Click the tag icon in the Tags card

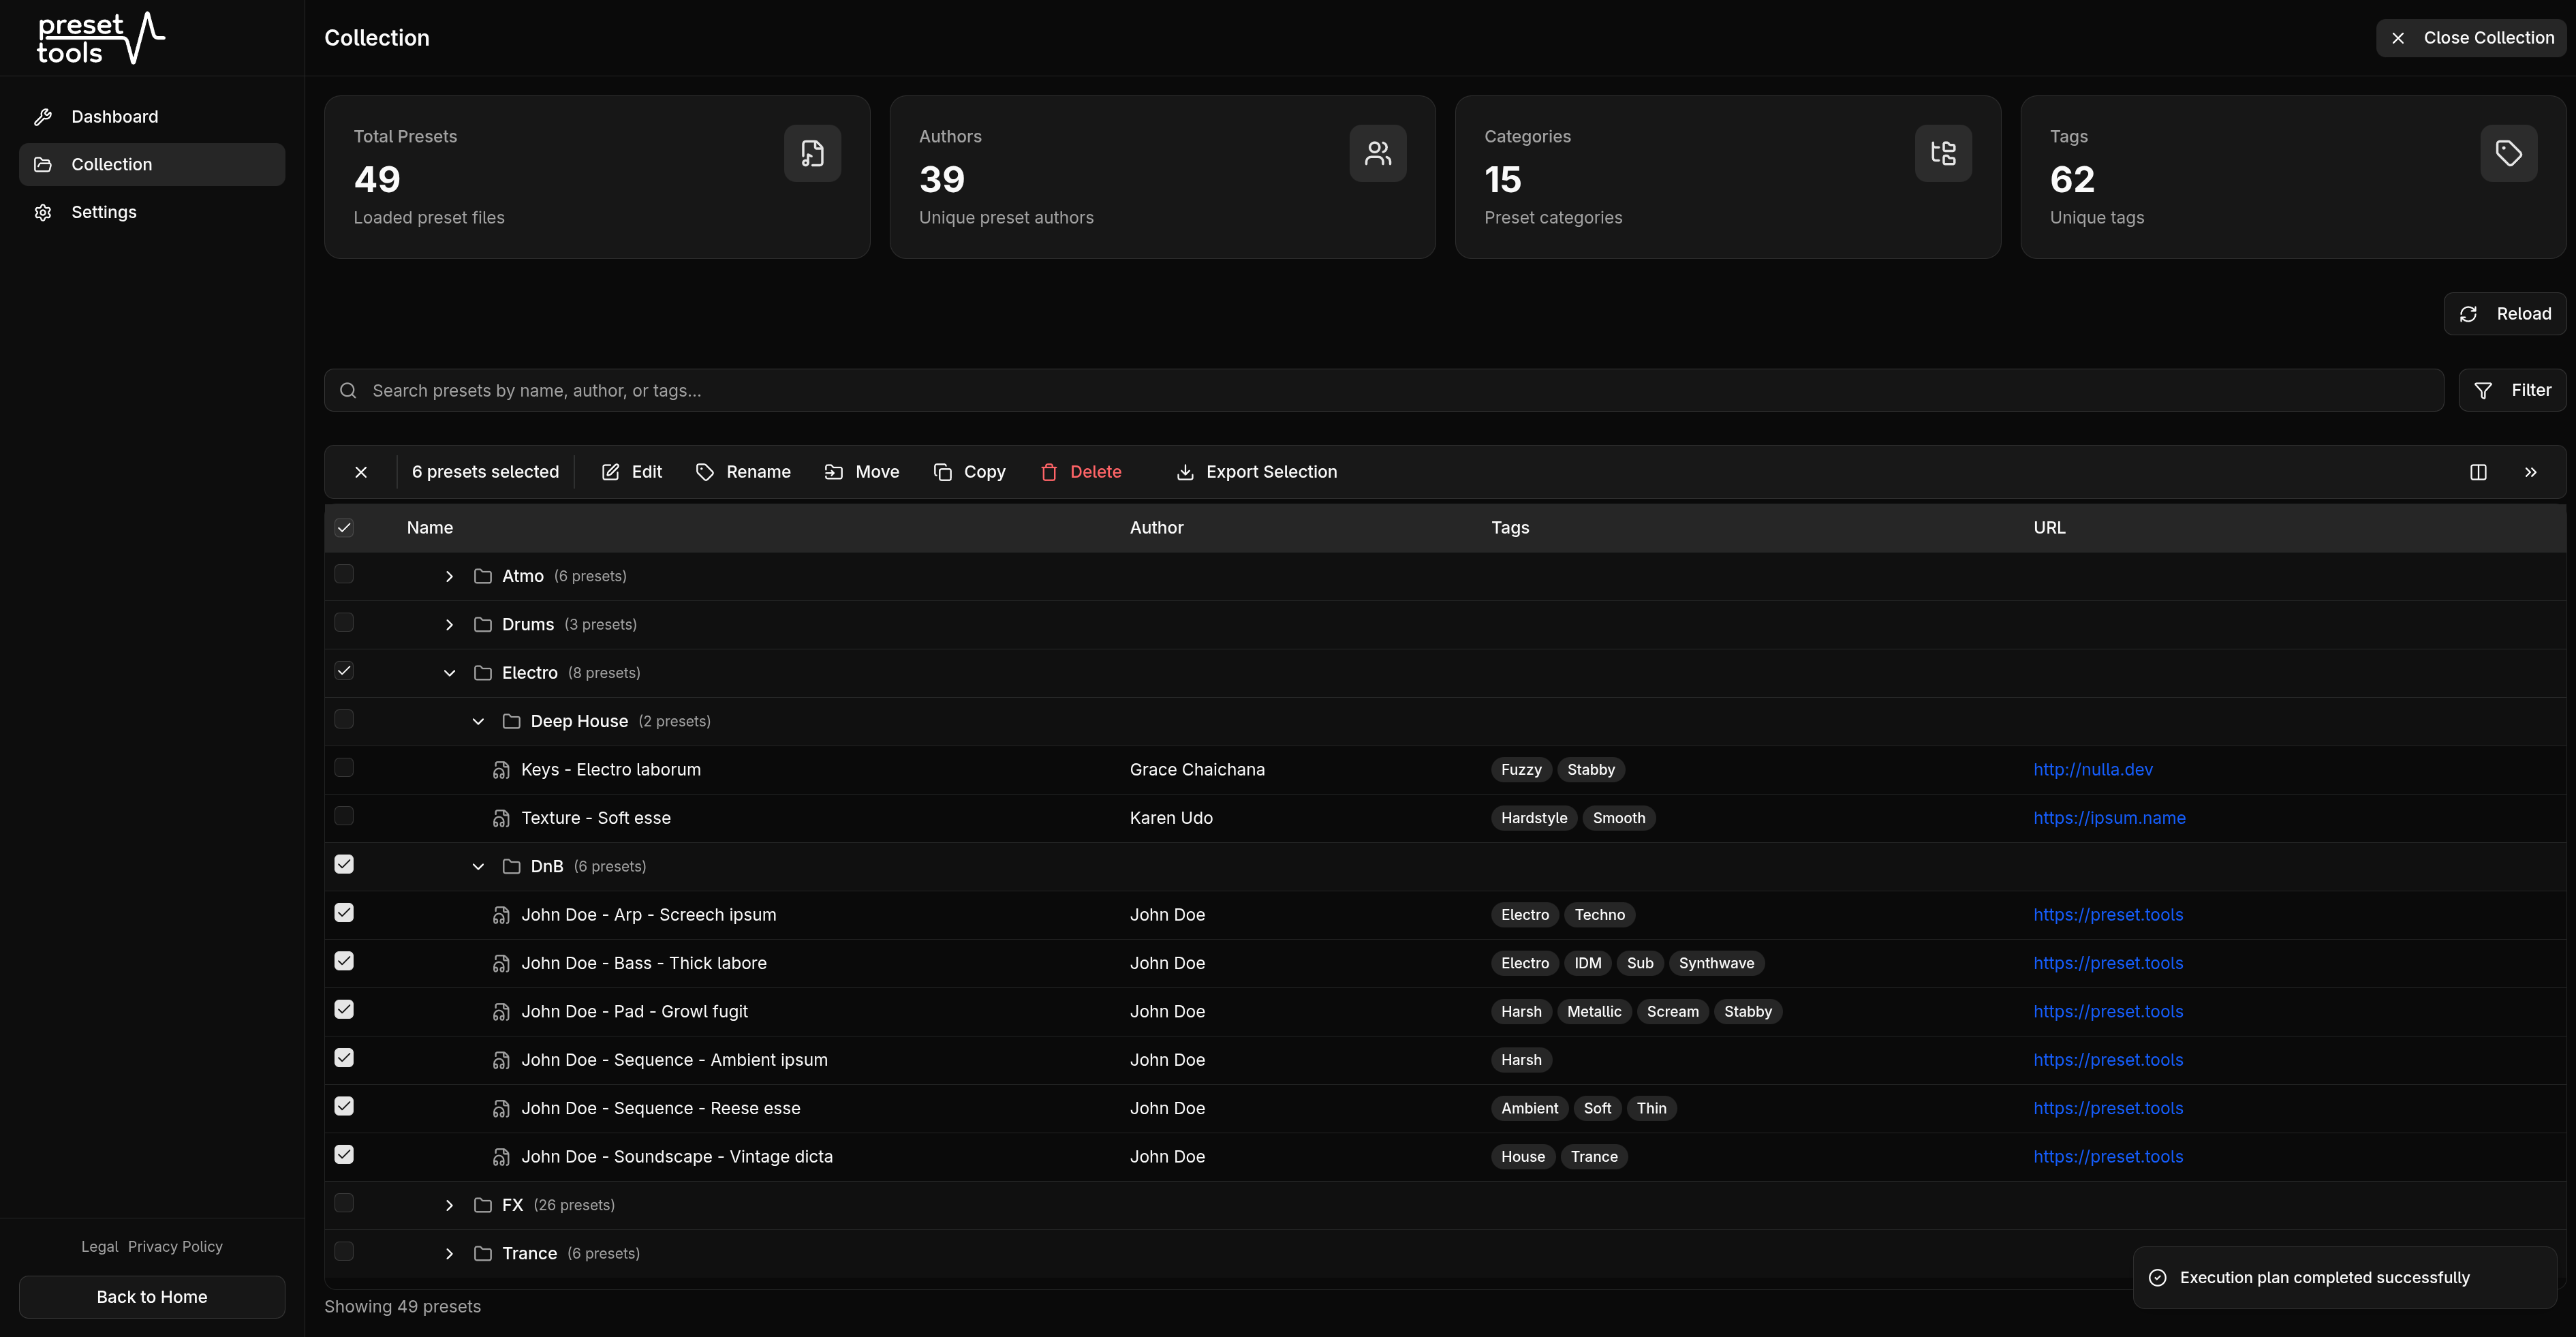click(2508, 153)
